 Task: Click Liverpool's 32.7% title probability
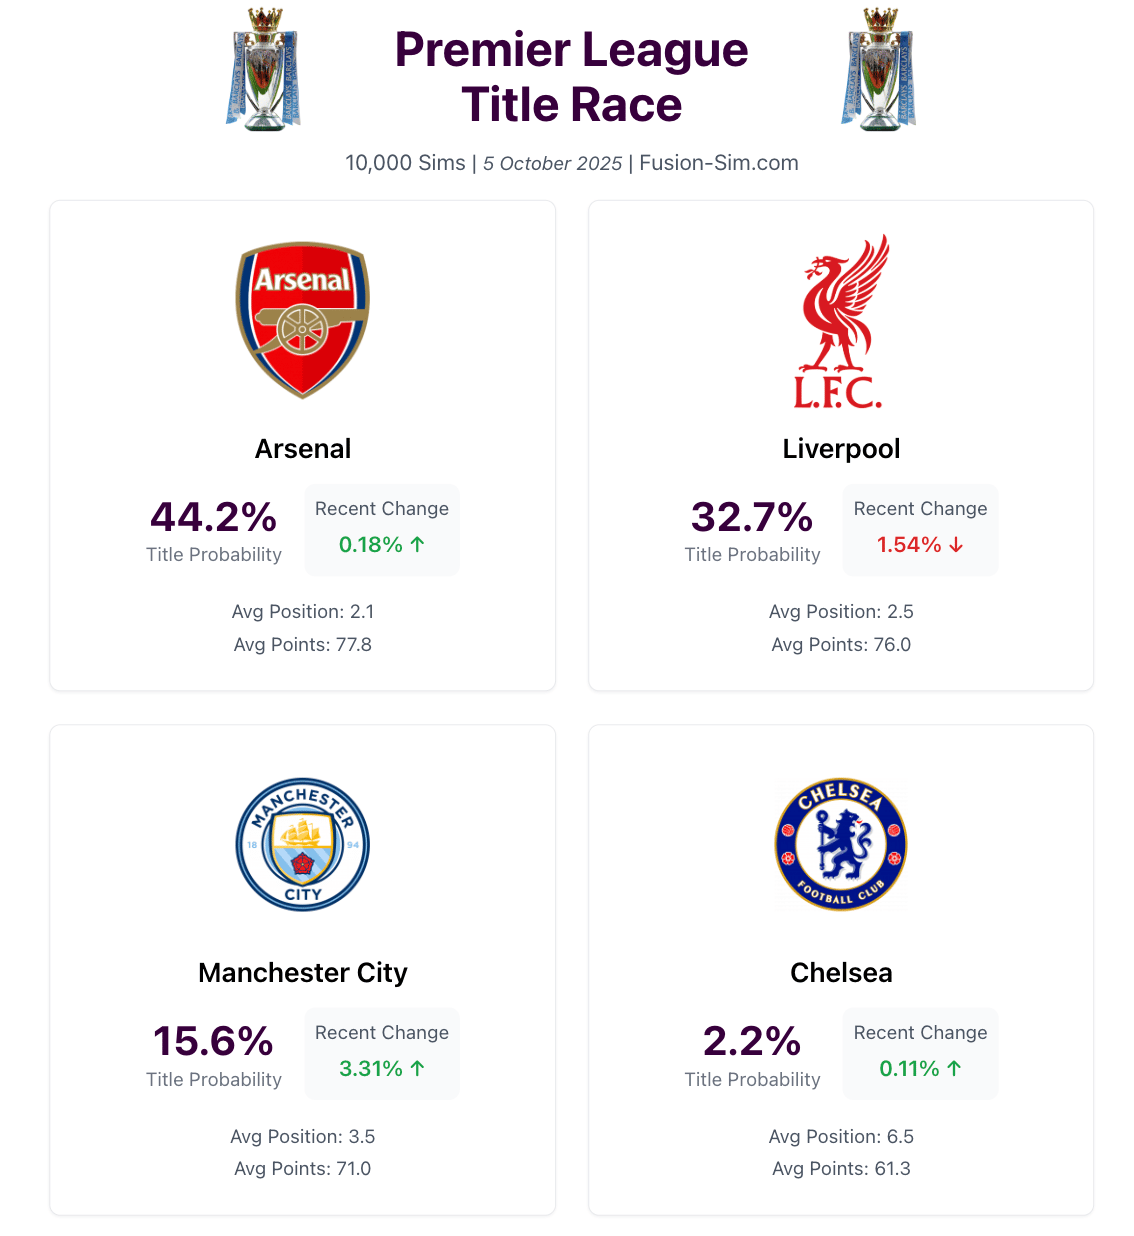point(752,517)
